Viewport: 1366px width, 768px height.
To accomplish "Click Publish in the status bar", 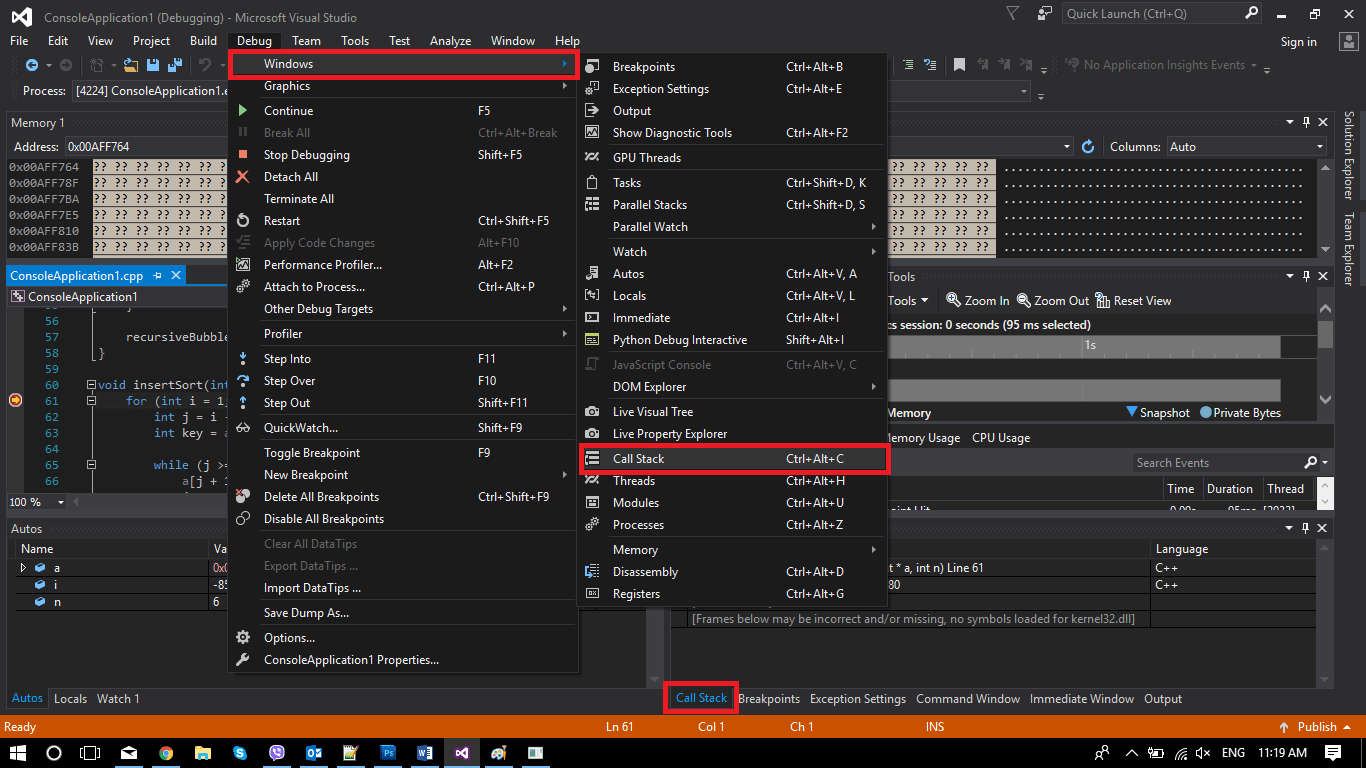I will (1315, 726).
